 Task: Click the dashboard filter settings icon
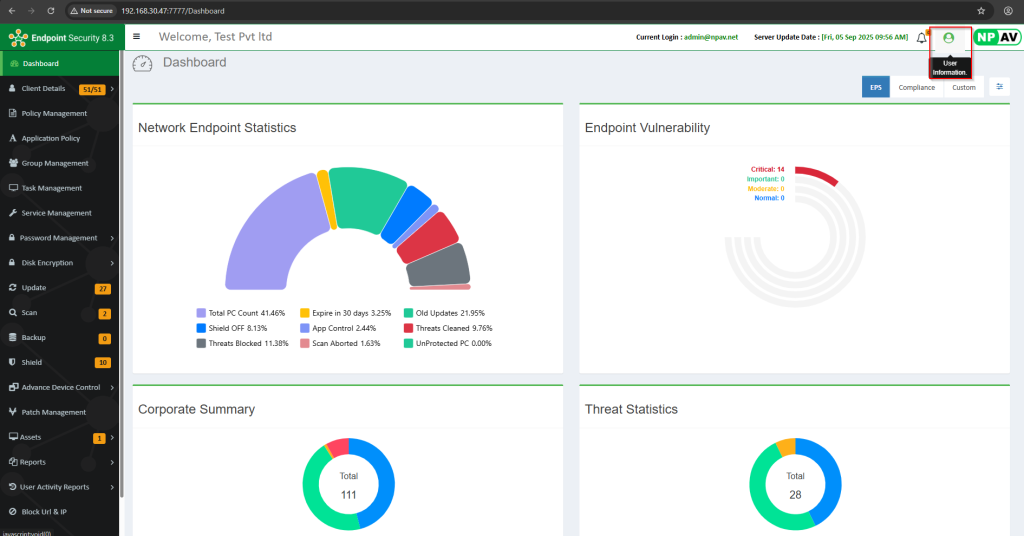(x=999, y=87)
